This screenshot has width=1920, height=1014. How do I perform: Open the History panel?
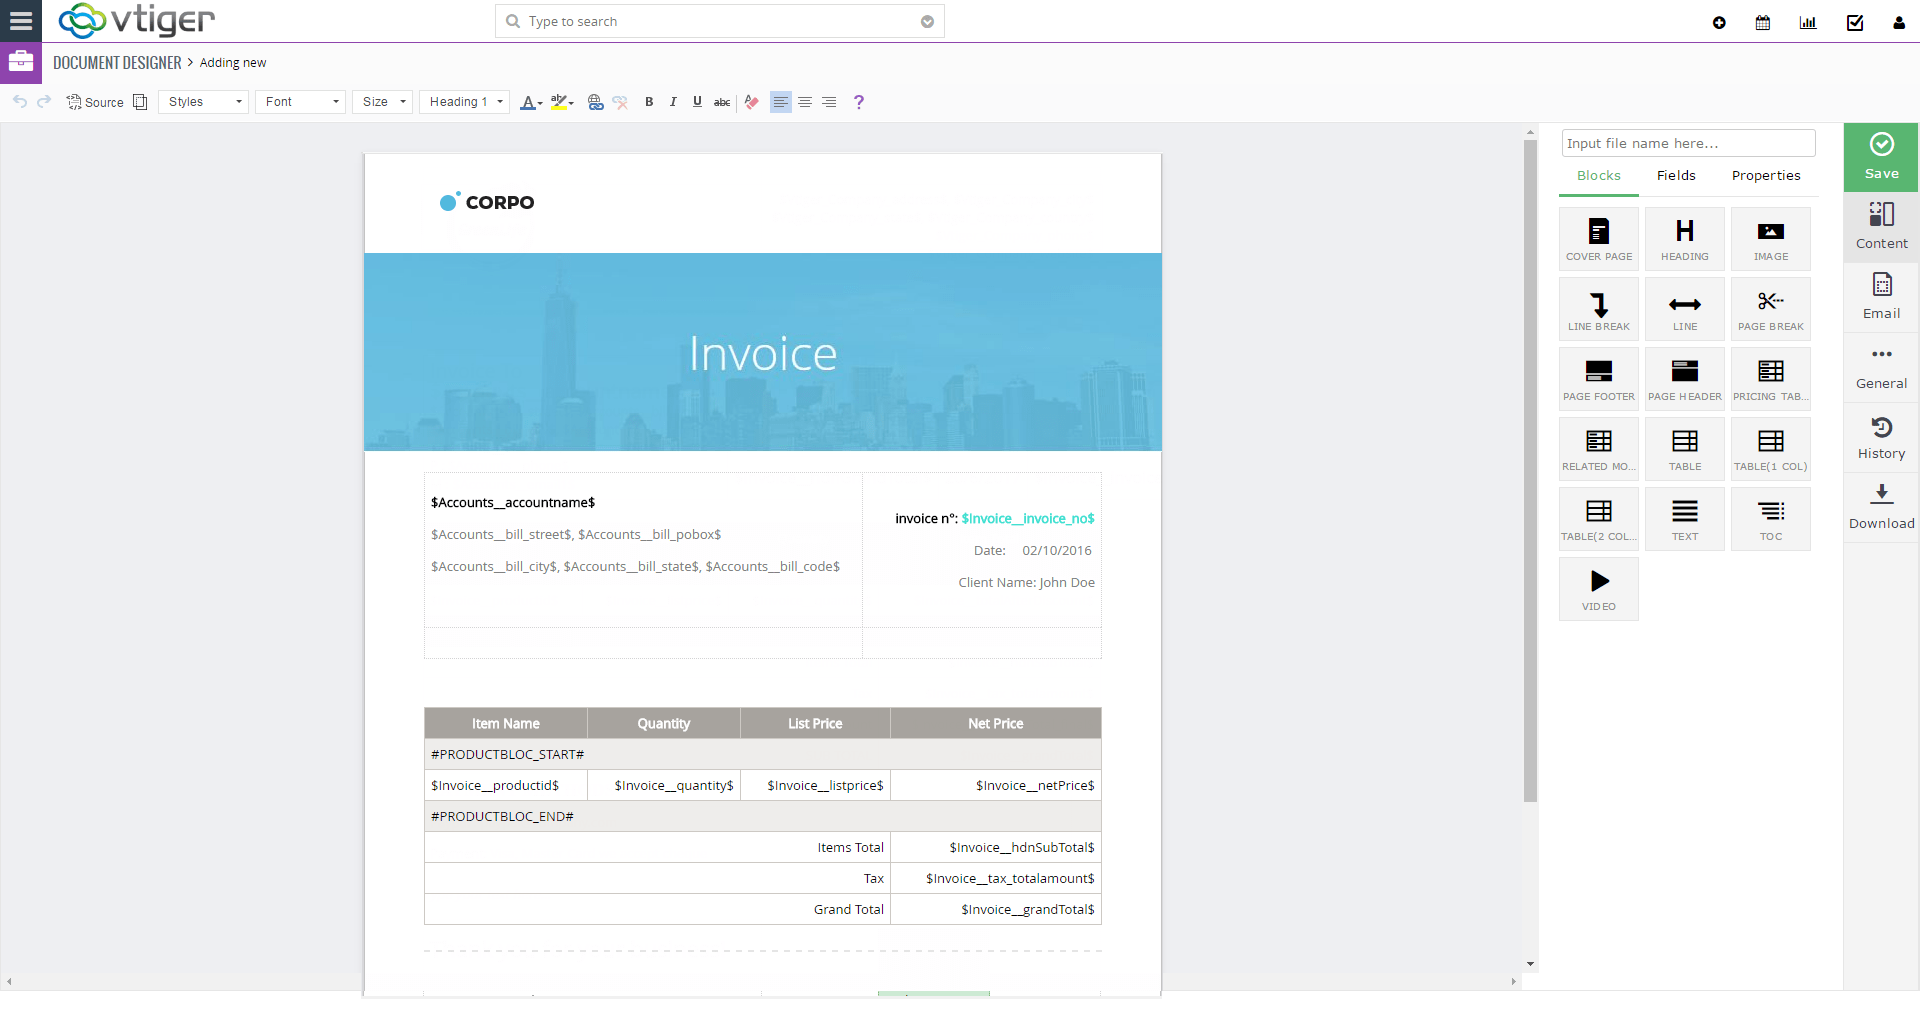coord(1881,437)
